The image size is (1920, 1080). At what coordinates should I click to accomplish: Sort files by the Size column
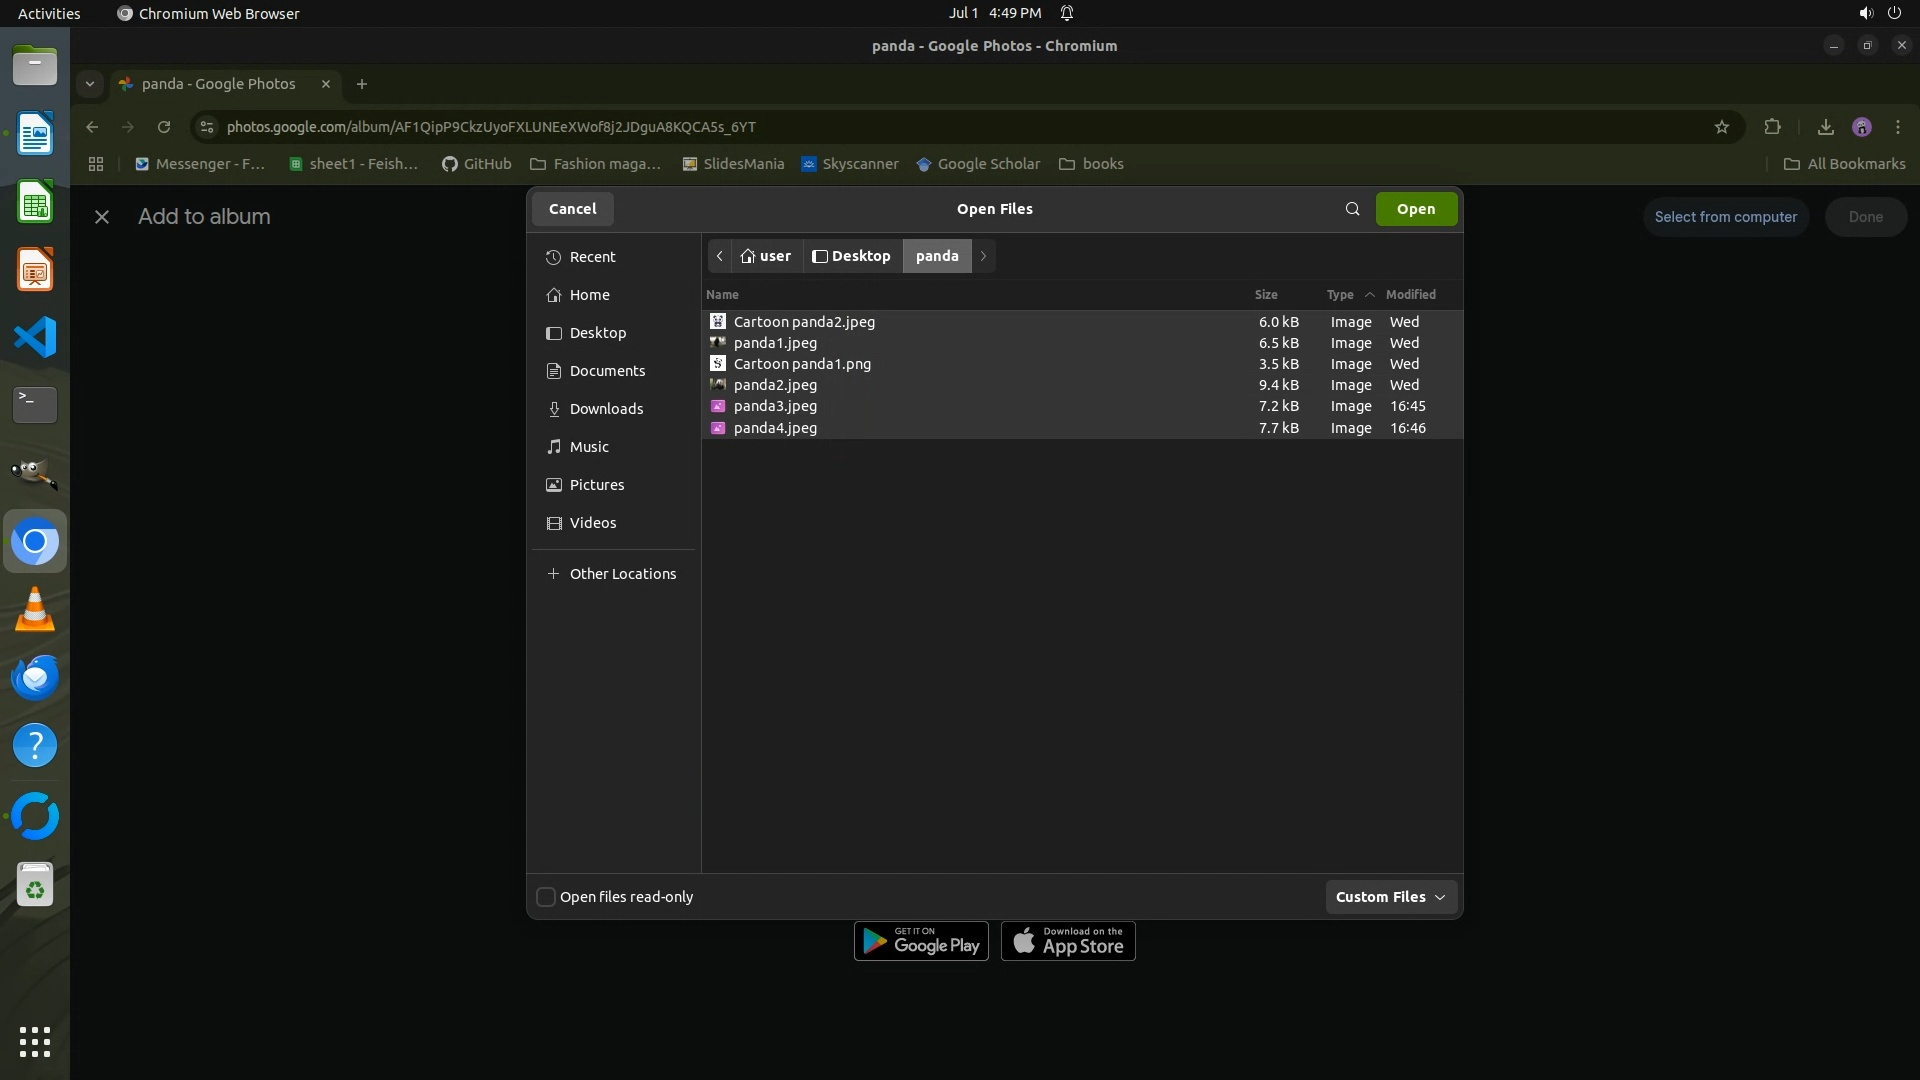pyautogui.click(x=1265, y=295)
